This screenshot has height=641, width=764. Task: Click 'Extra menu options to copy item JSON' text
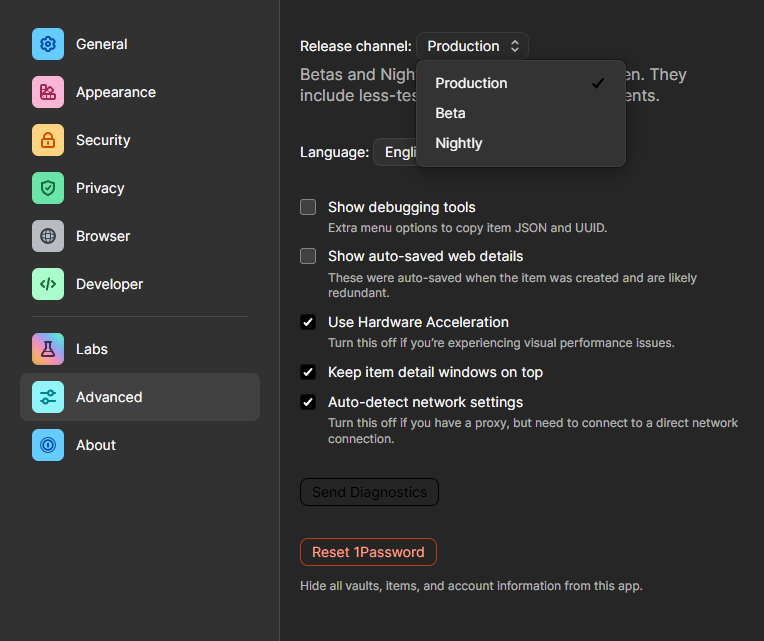point(467,228)
